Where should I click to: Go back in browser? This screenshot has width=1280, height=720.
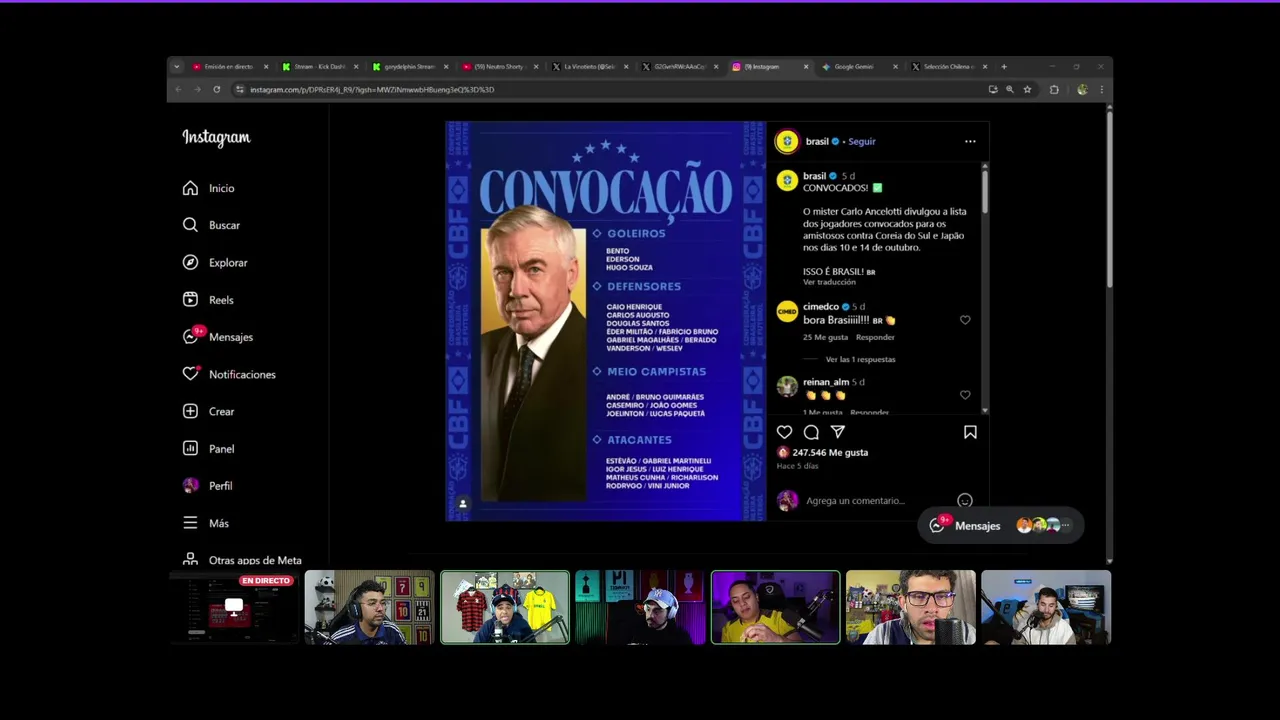pyautogui.click(x=179, y=90)
